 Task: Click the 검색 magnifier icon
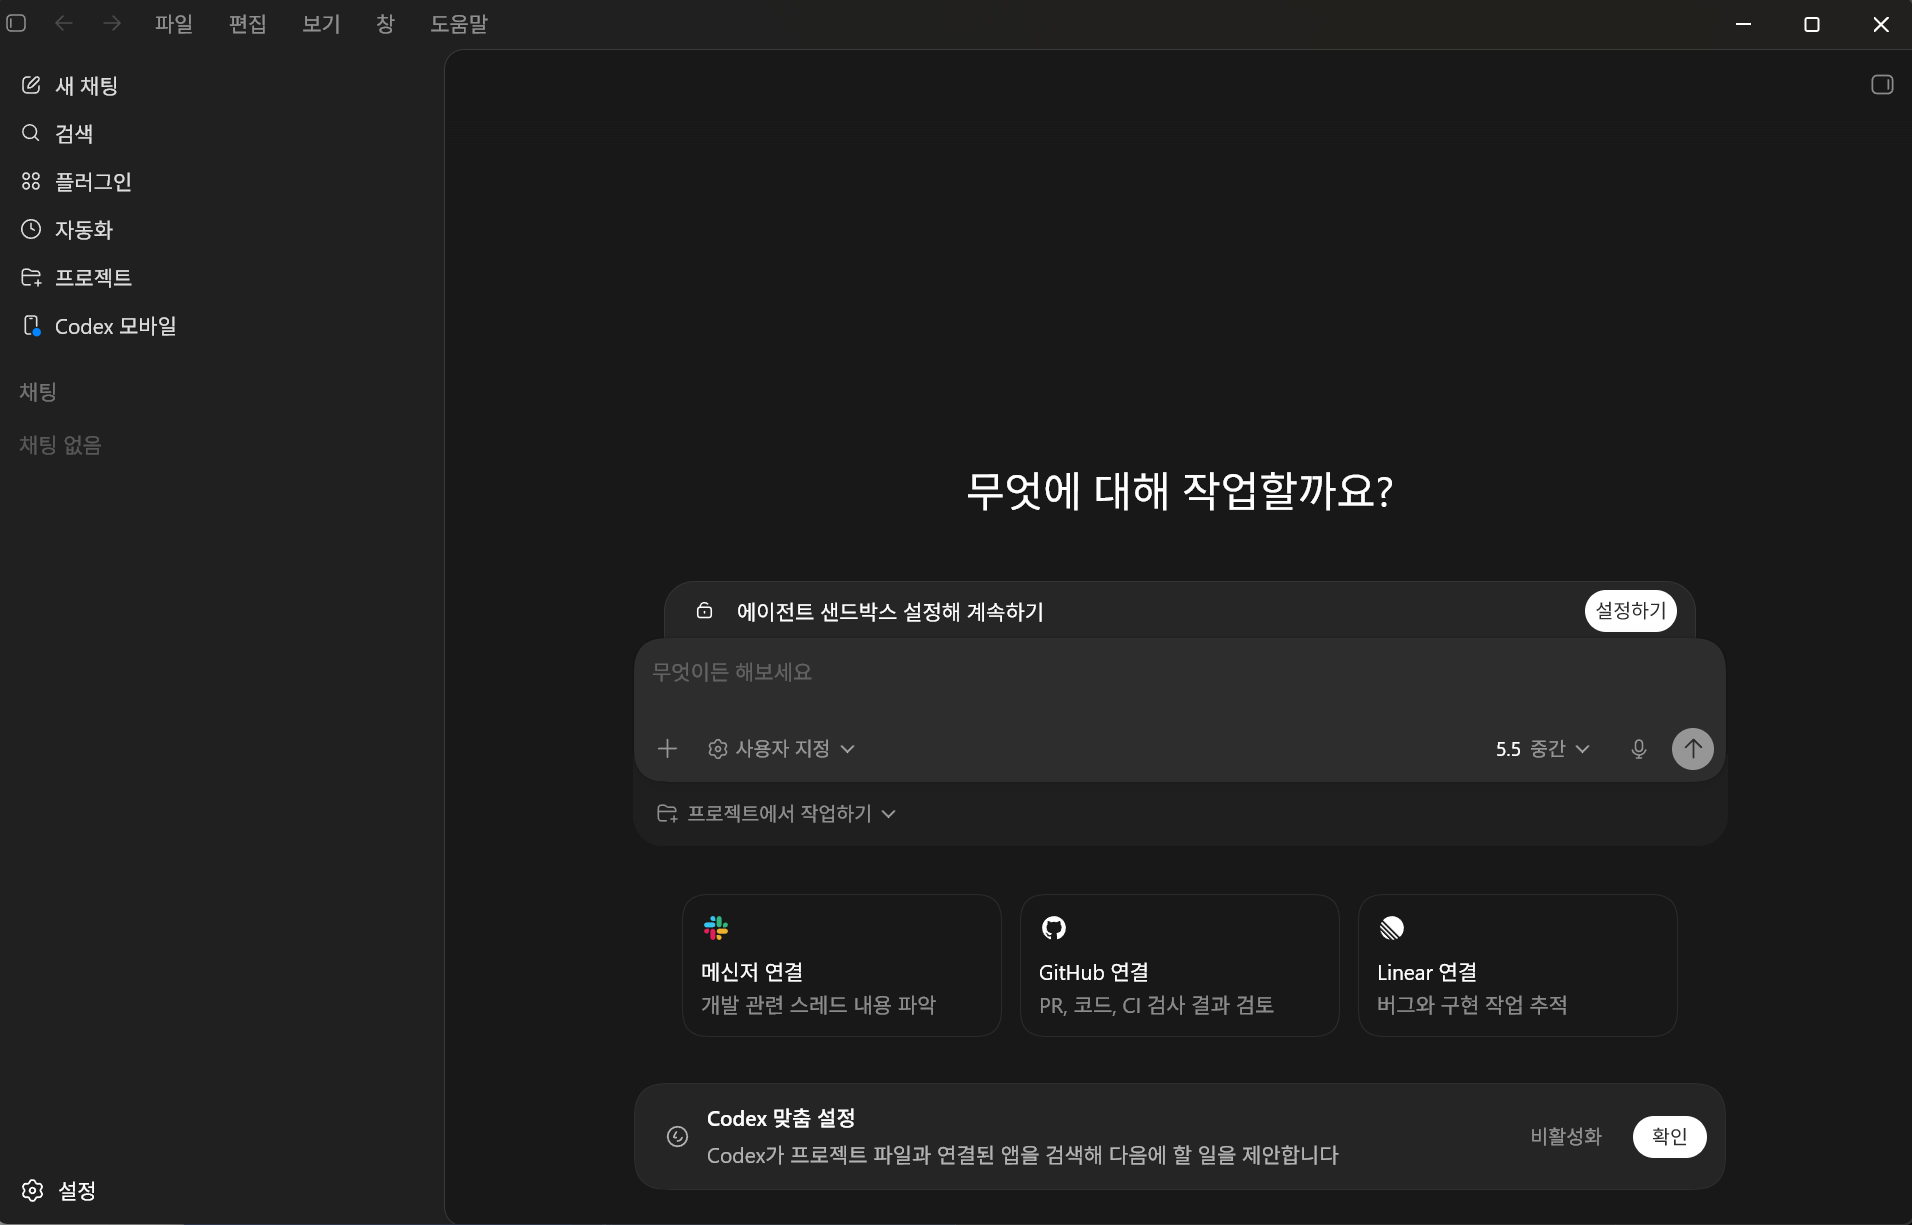click(x=31, y=133)
